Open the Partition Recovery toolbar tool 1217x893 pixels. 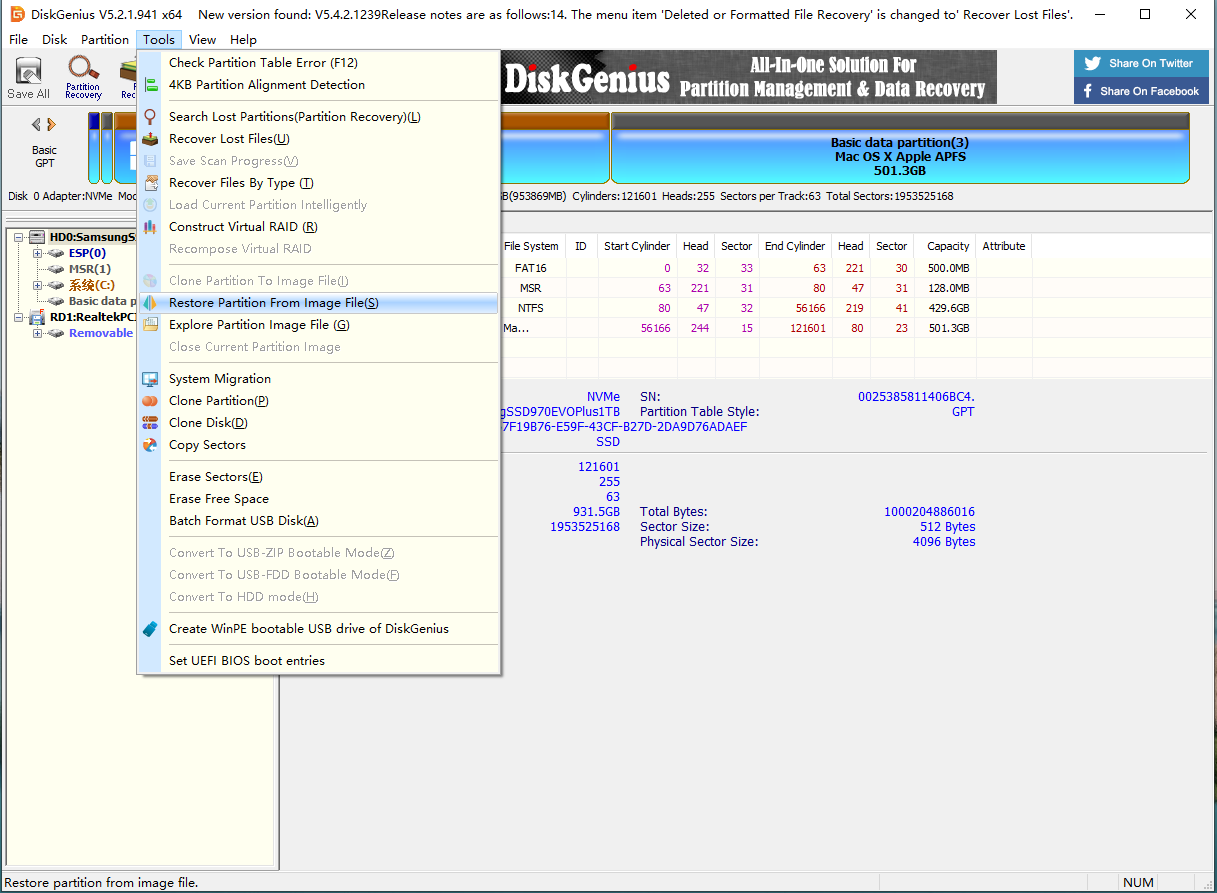click(x=83, y=78)
